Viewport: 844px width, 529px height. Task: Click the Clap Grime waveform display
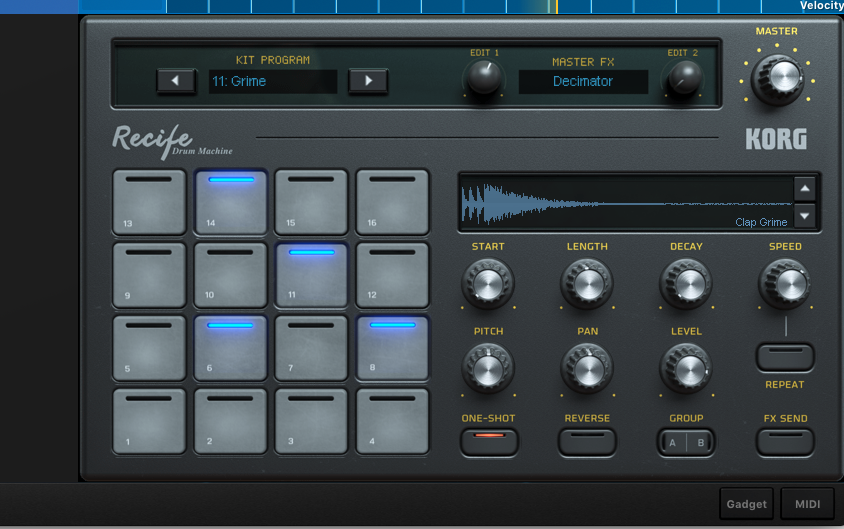click(x=627, y=202)
